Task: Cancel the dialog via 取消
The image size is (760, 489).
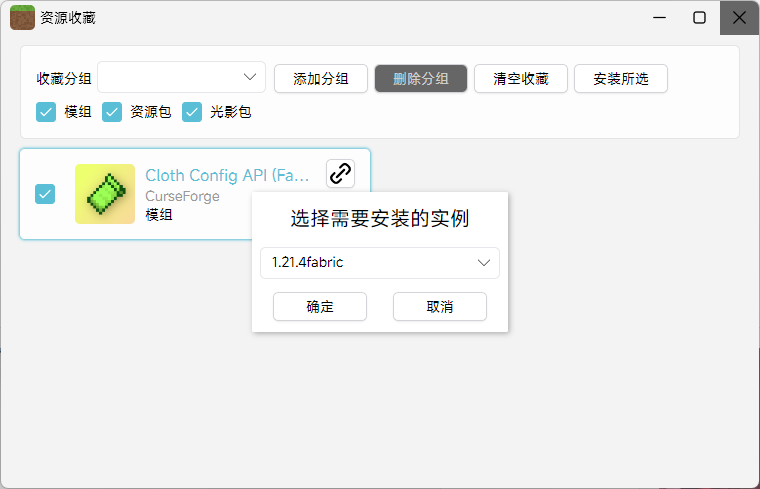Action: (440, 307)
